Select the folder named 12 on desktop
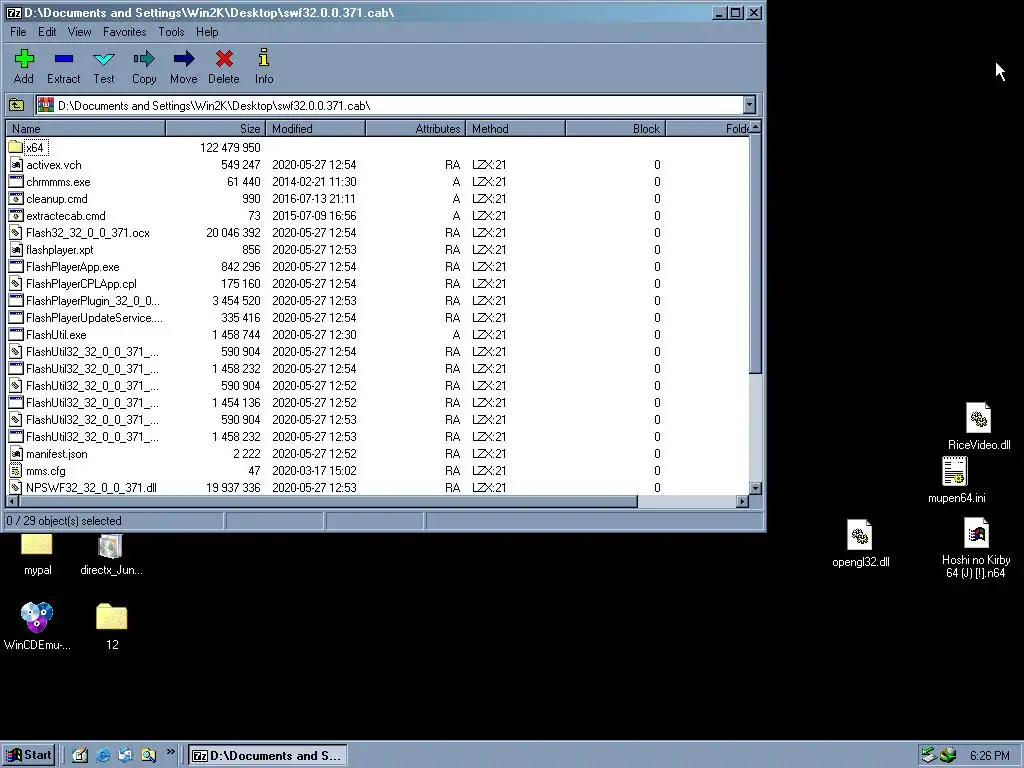 coord(112,616)
